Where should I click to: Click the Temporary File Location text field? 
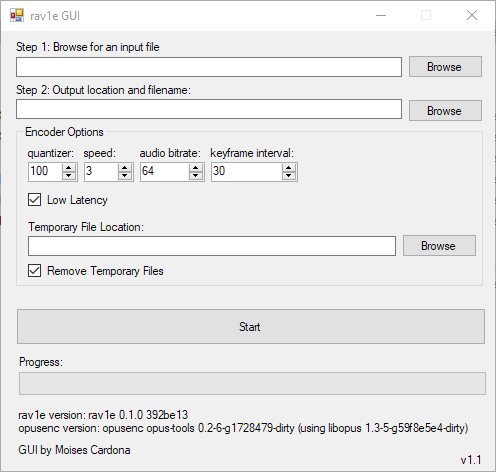(212, 246)
